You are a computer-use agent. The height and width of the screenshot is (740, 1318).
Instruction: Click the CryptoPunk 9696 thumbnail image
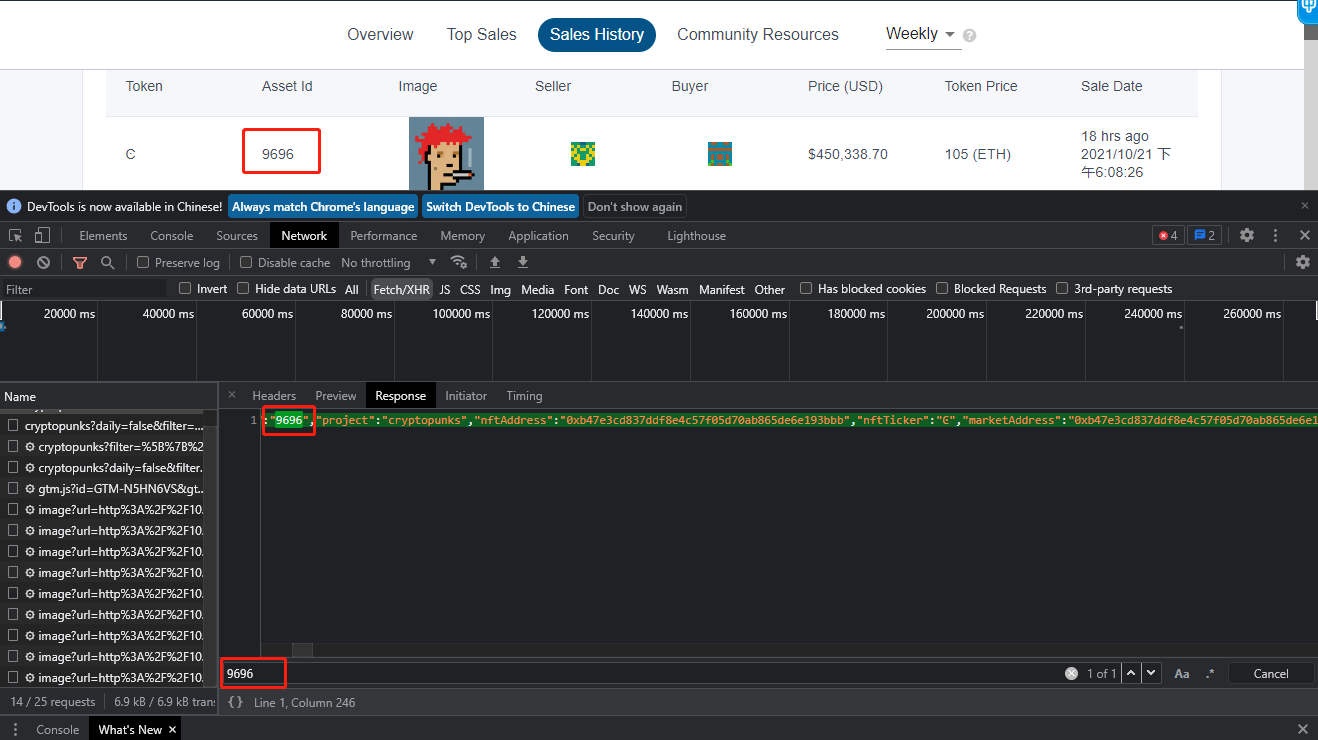tap(446, 154)
